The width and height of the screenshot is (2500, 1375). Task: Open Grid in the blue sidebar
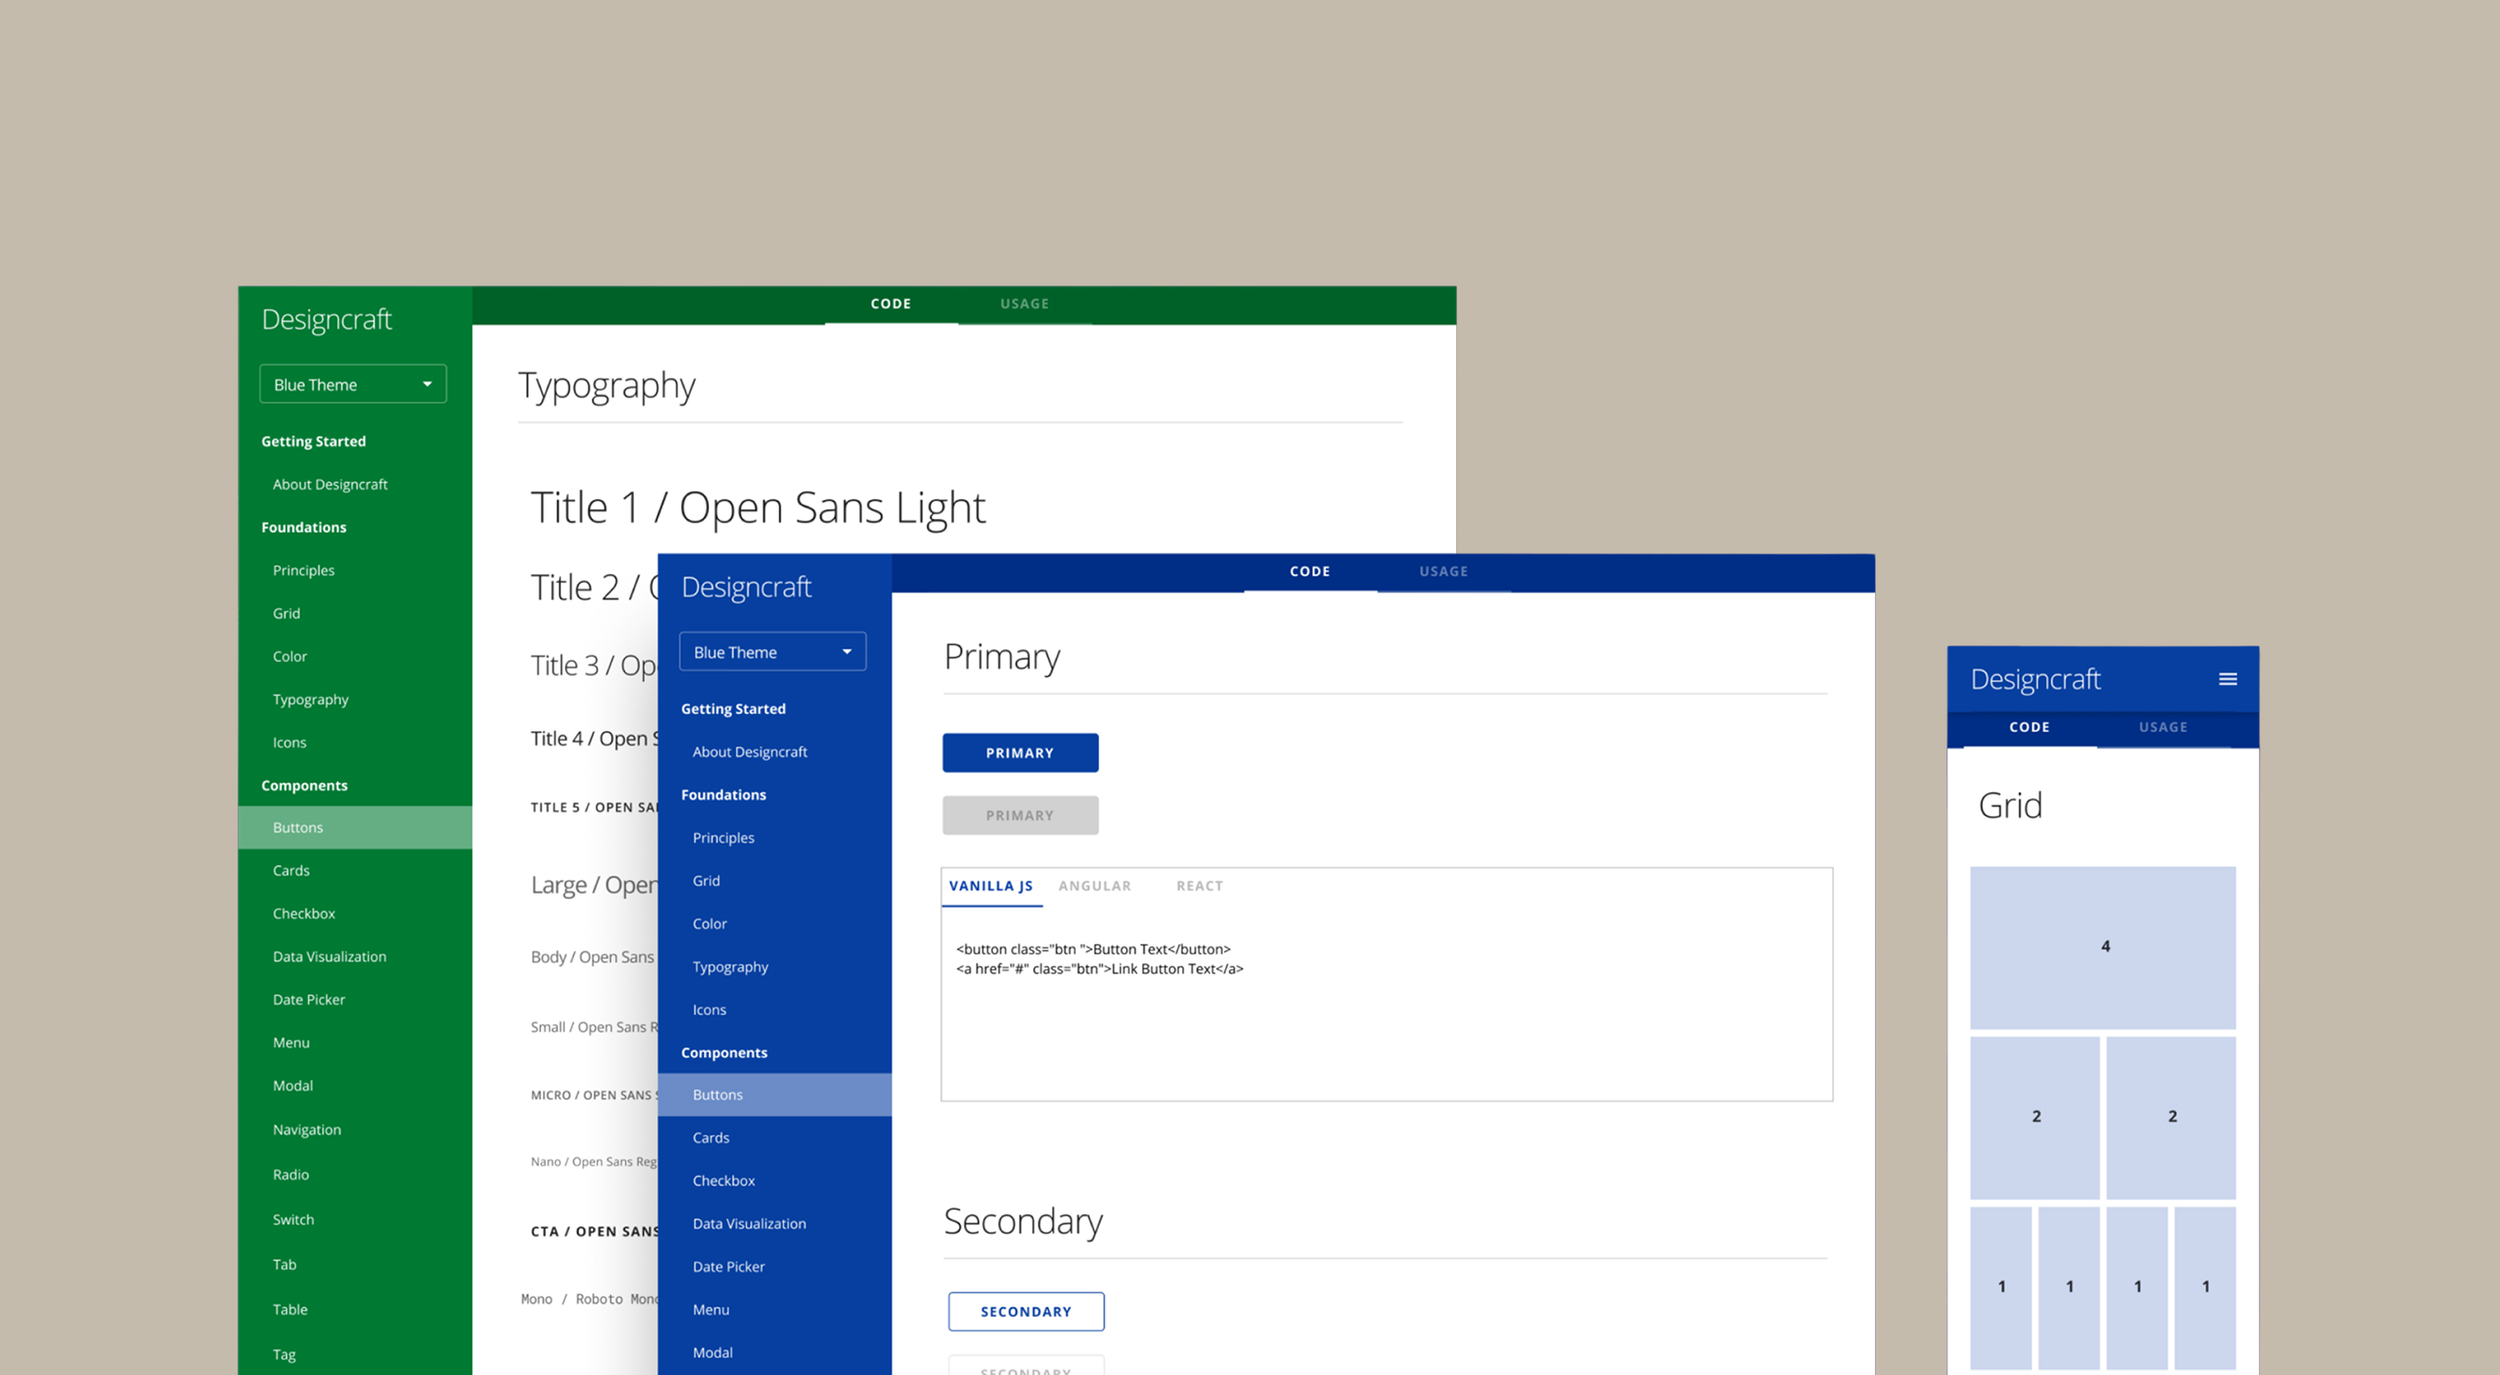pyautogui.click(x=706, y=881)
